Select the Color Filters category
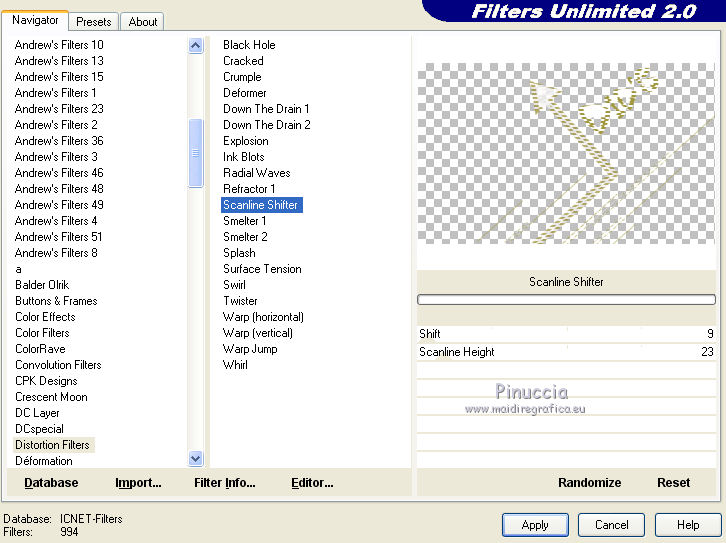This screenshot has width=726, height=543. 42,333
